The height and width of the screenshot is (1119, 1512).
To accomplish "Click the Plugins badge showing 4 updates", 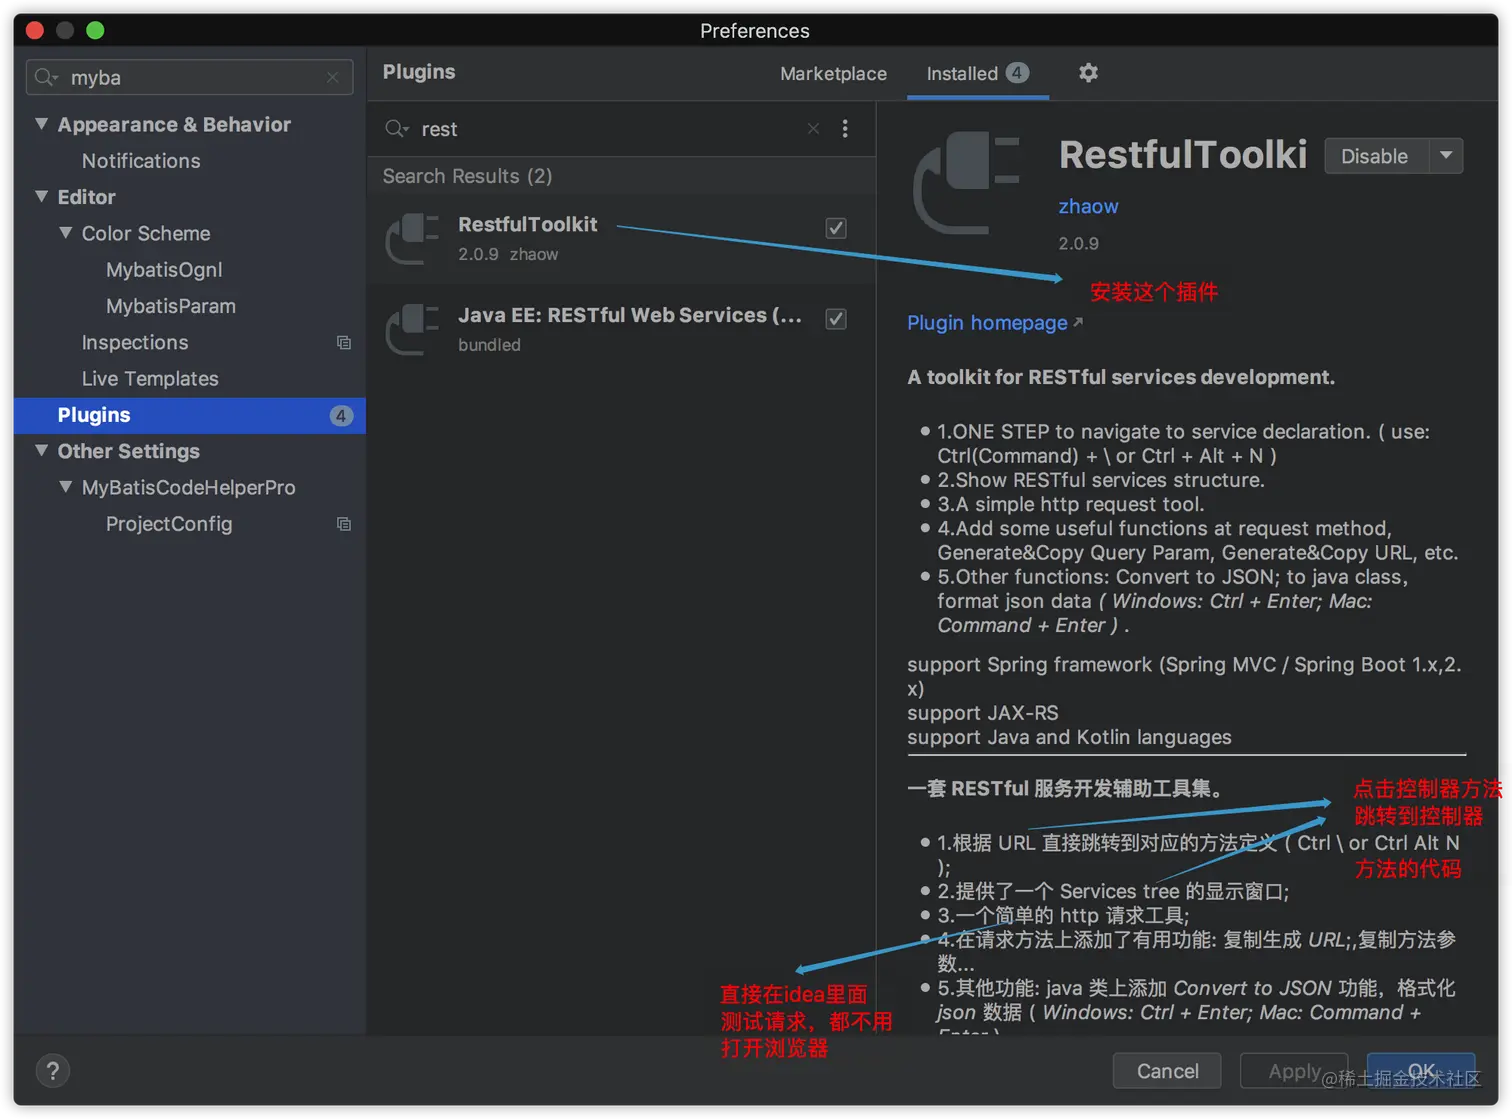I will [x=341, y=416].
